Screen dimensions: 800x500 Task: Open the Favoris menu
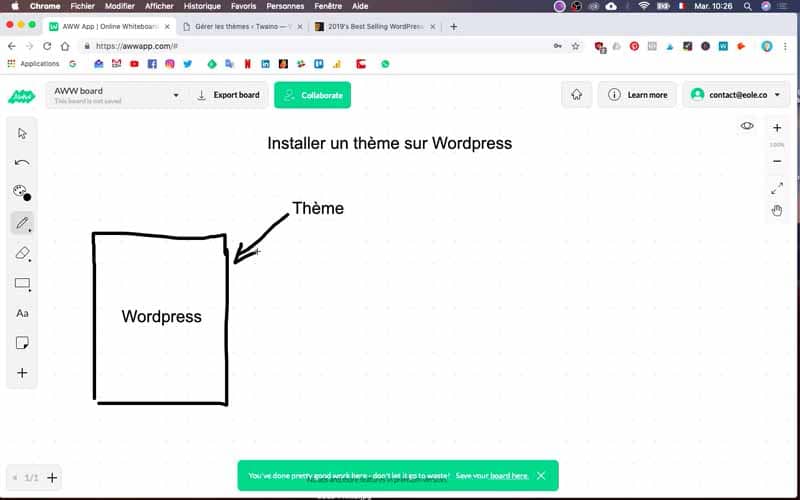[243, 6]
